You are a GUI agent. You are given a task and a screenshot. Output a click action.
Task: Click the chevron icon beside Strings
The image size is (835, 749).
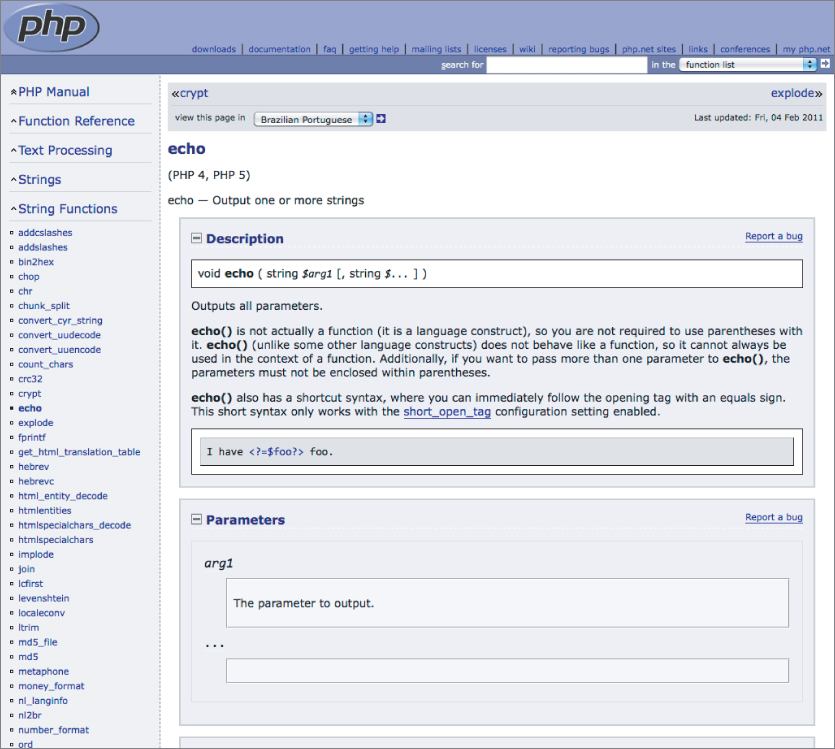(11, 179)
